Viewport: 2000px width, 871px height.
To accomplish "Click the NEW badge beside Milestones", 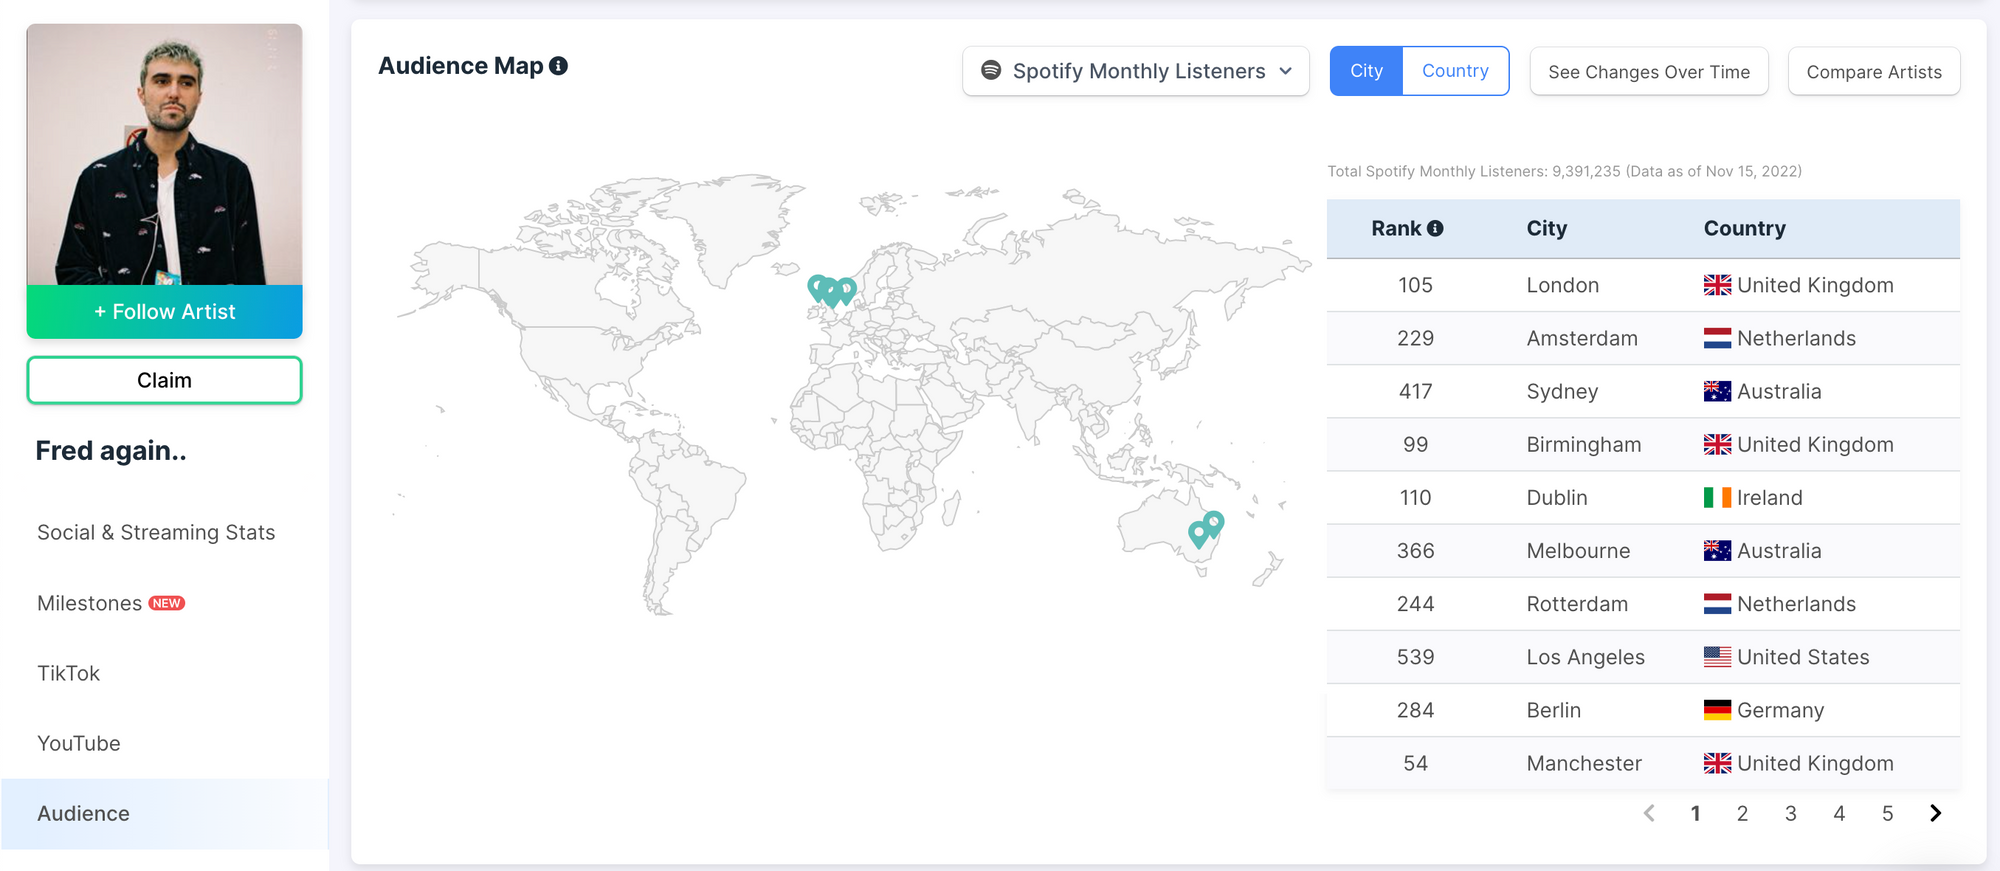I will click(167, 604).
